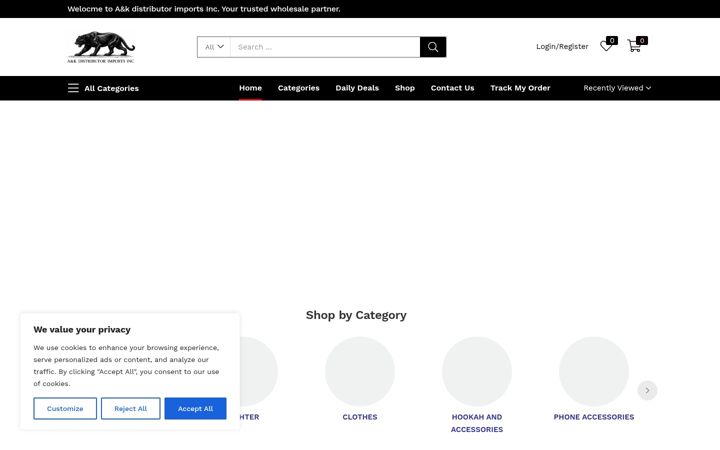Open the Daily Deals menu item

(357, 88)
